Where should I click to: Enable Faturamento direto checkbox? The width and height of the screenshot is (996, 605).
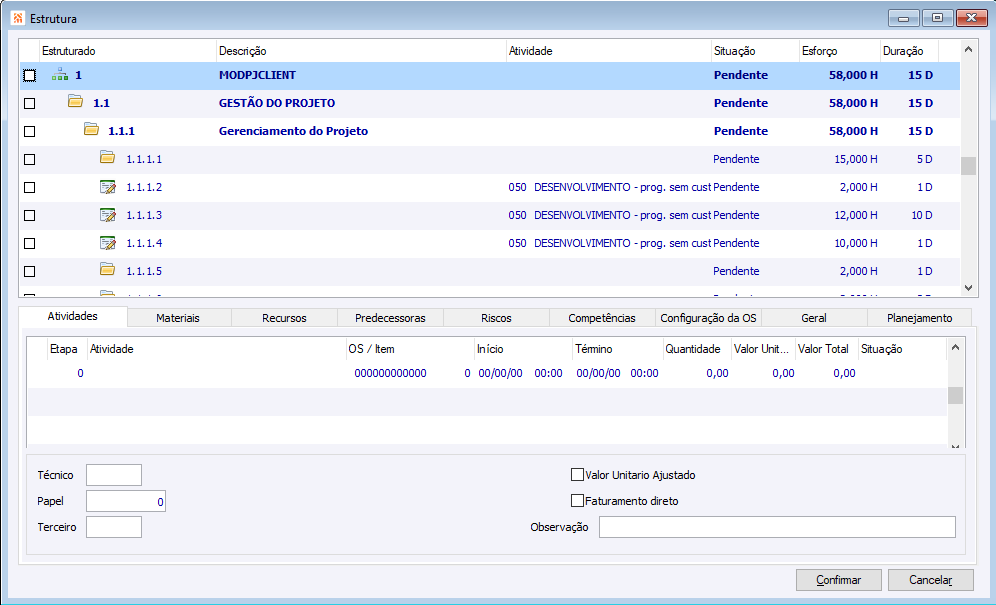coord(577,501)
